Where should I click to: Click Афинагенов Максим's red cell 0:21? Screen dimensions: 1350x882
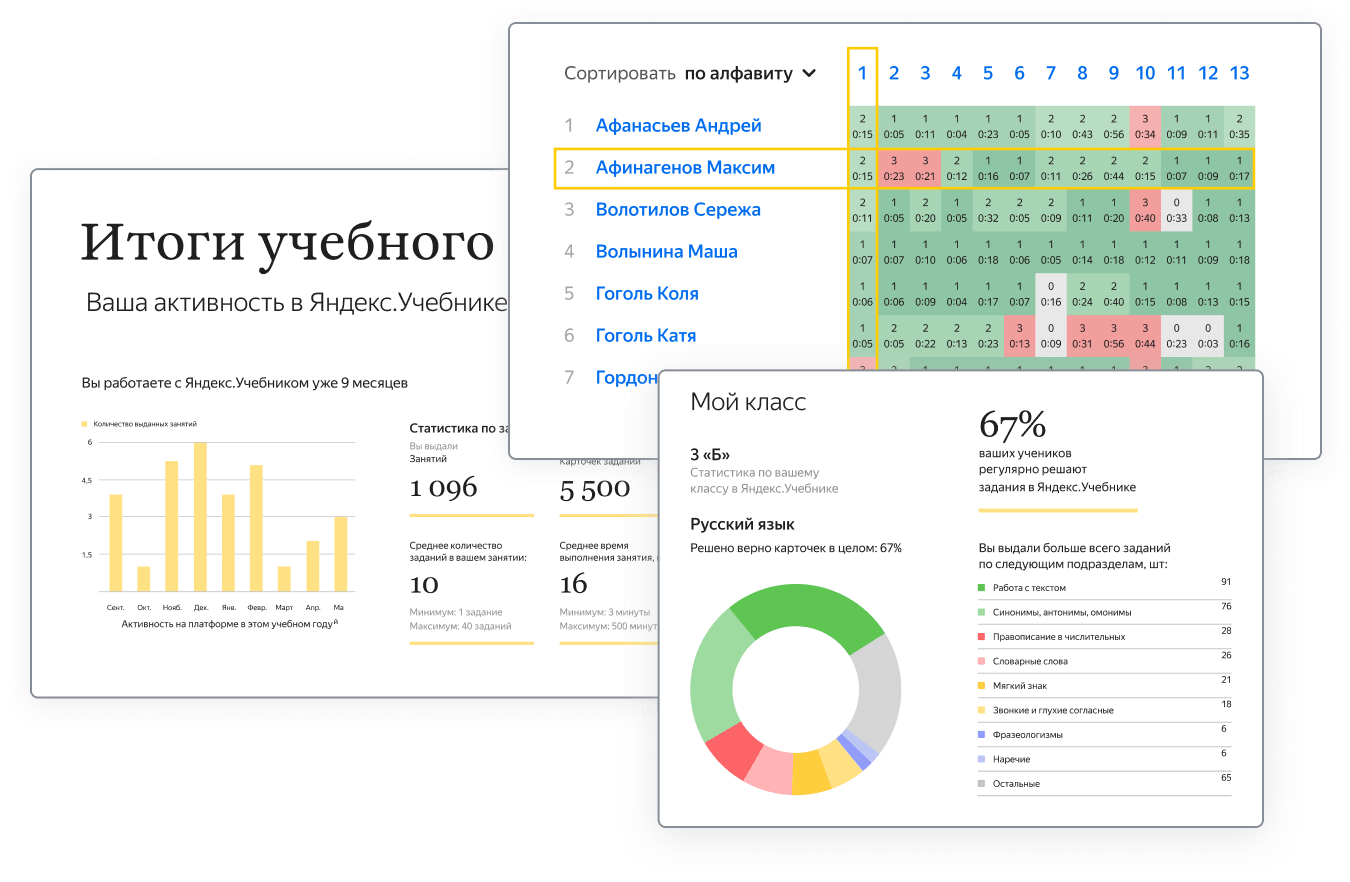925,168
